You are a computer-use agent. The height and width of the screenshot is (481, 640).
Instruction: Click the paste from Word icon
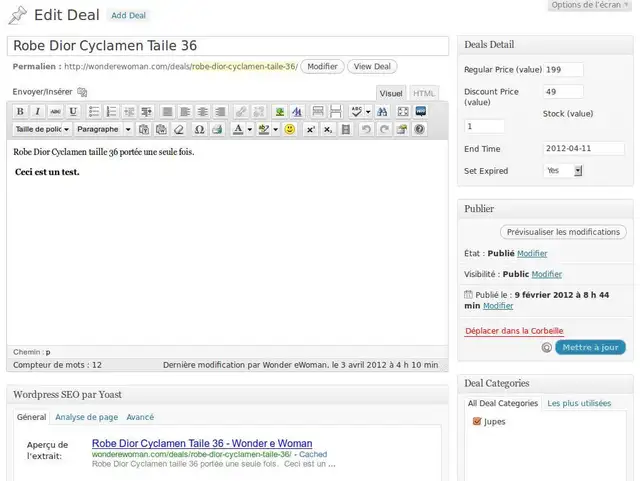(161, 129)
